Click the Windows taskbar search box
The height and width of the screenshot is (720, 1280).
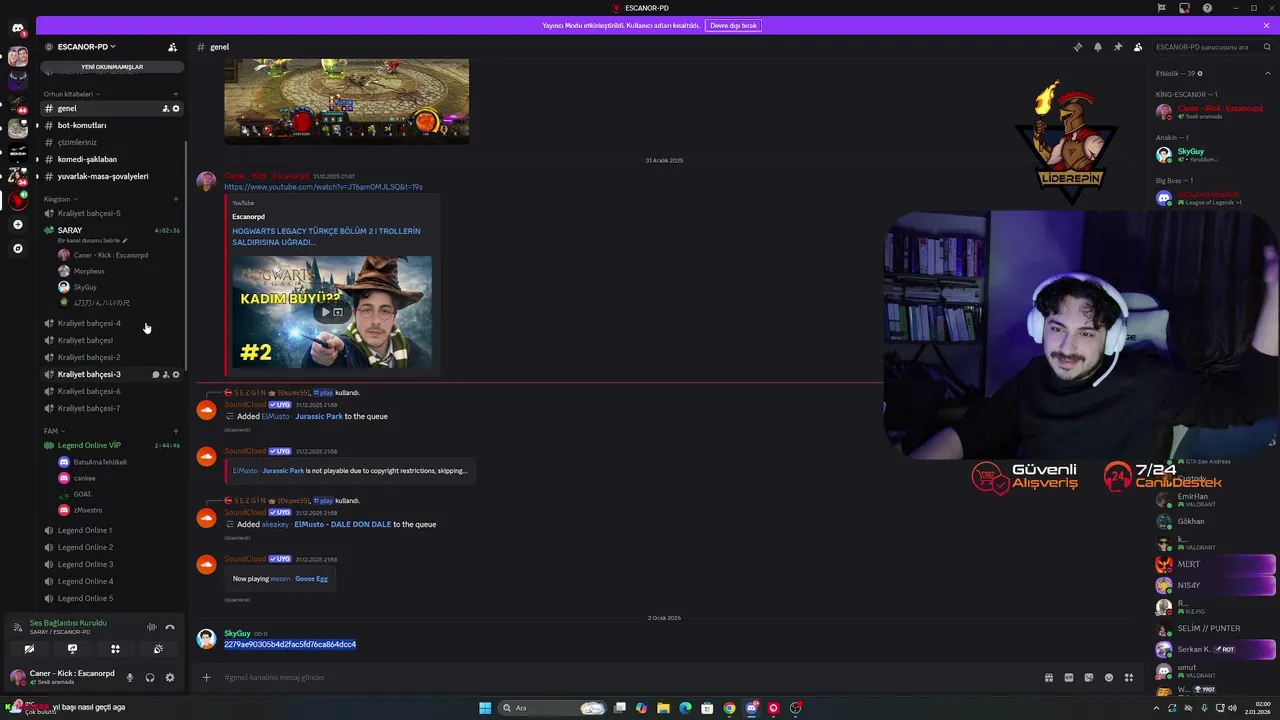(553, 708)
